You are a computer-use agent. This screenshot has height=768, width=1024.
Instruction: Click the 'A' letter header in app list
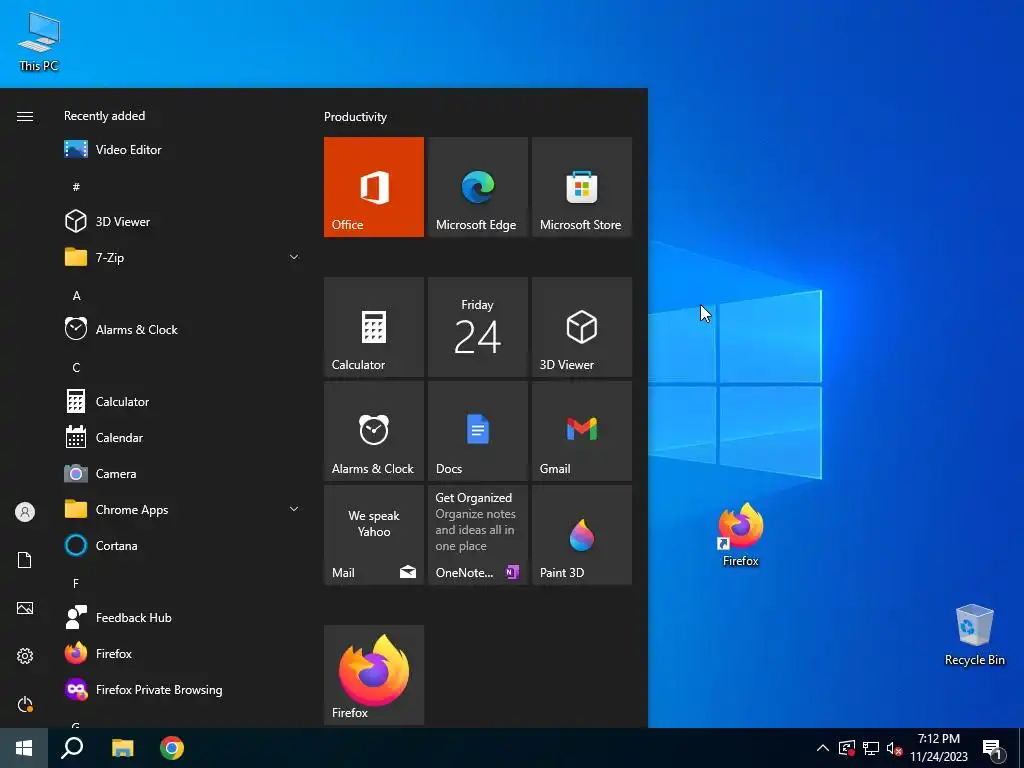(76, 295)
